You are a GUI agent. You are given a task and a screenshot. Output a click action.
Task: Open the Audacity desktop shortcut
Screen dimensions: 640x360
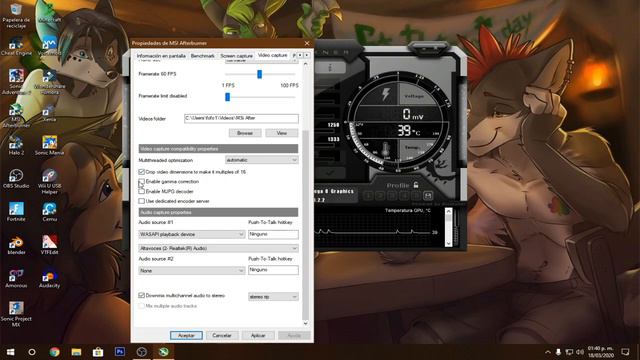tap(49, 278)
